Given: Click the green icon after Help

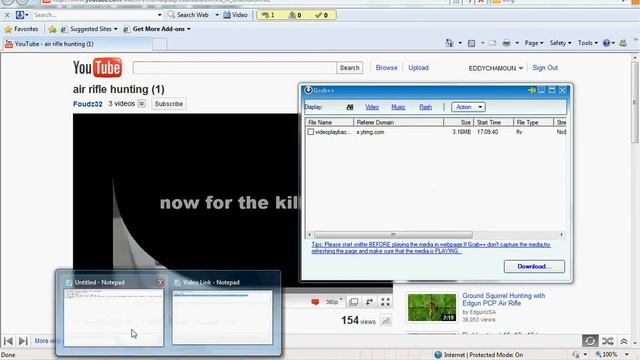Looking at the screenshot, I should (623, 43).
